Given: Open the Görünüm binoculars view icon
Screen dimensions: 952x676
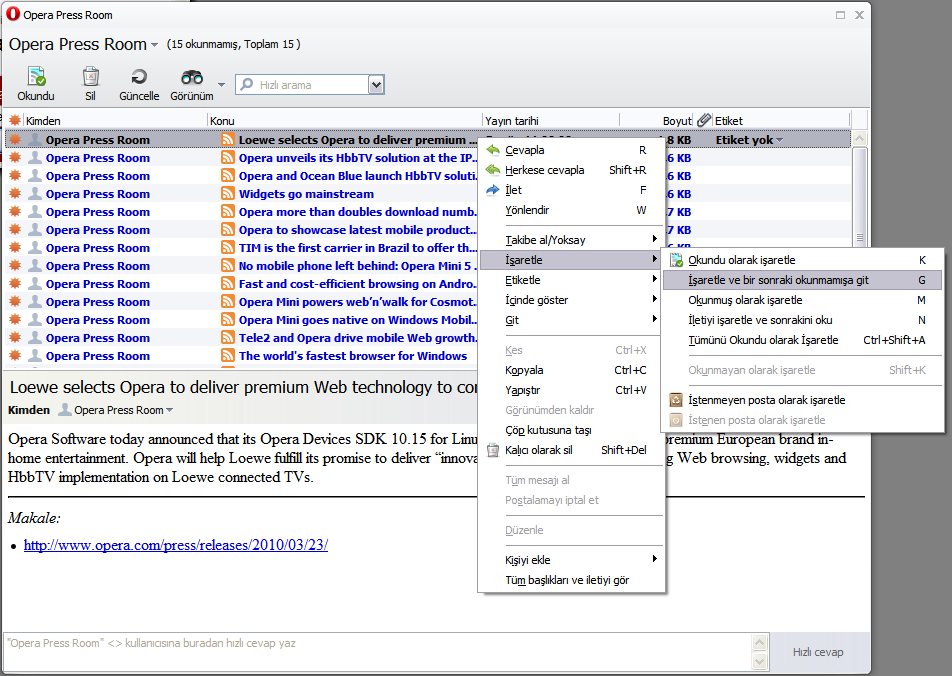Looking at the screenshot, I should tap(192, 77).
